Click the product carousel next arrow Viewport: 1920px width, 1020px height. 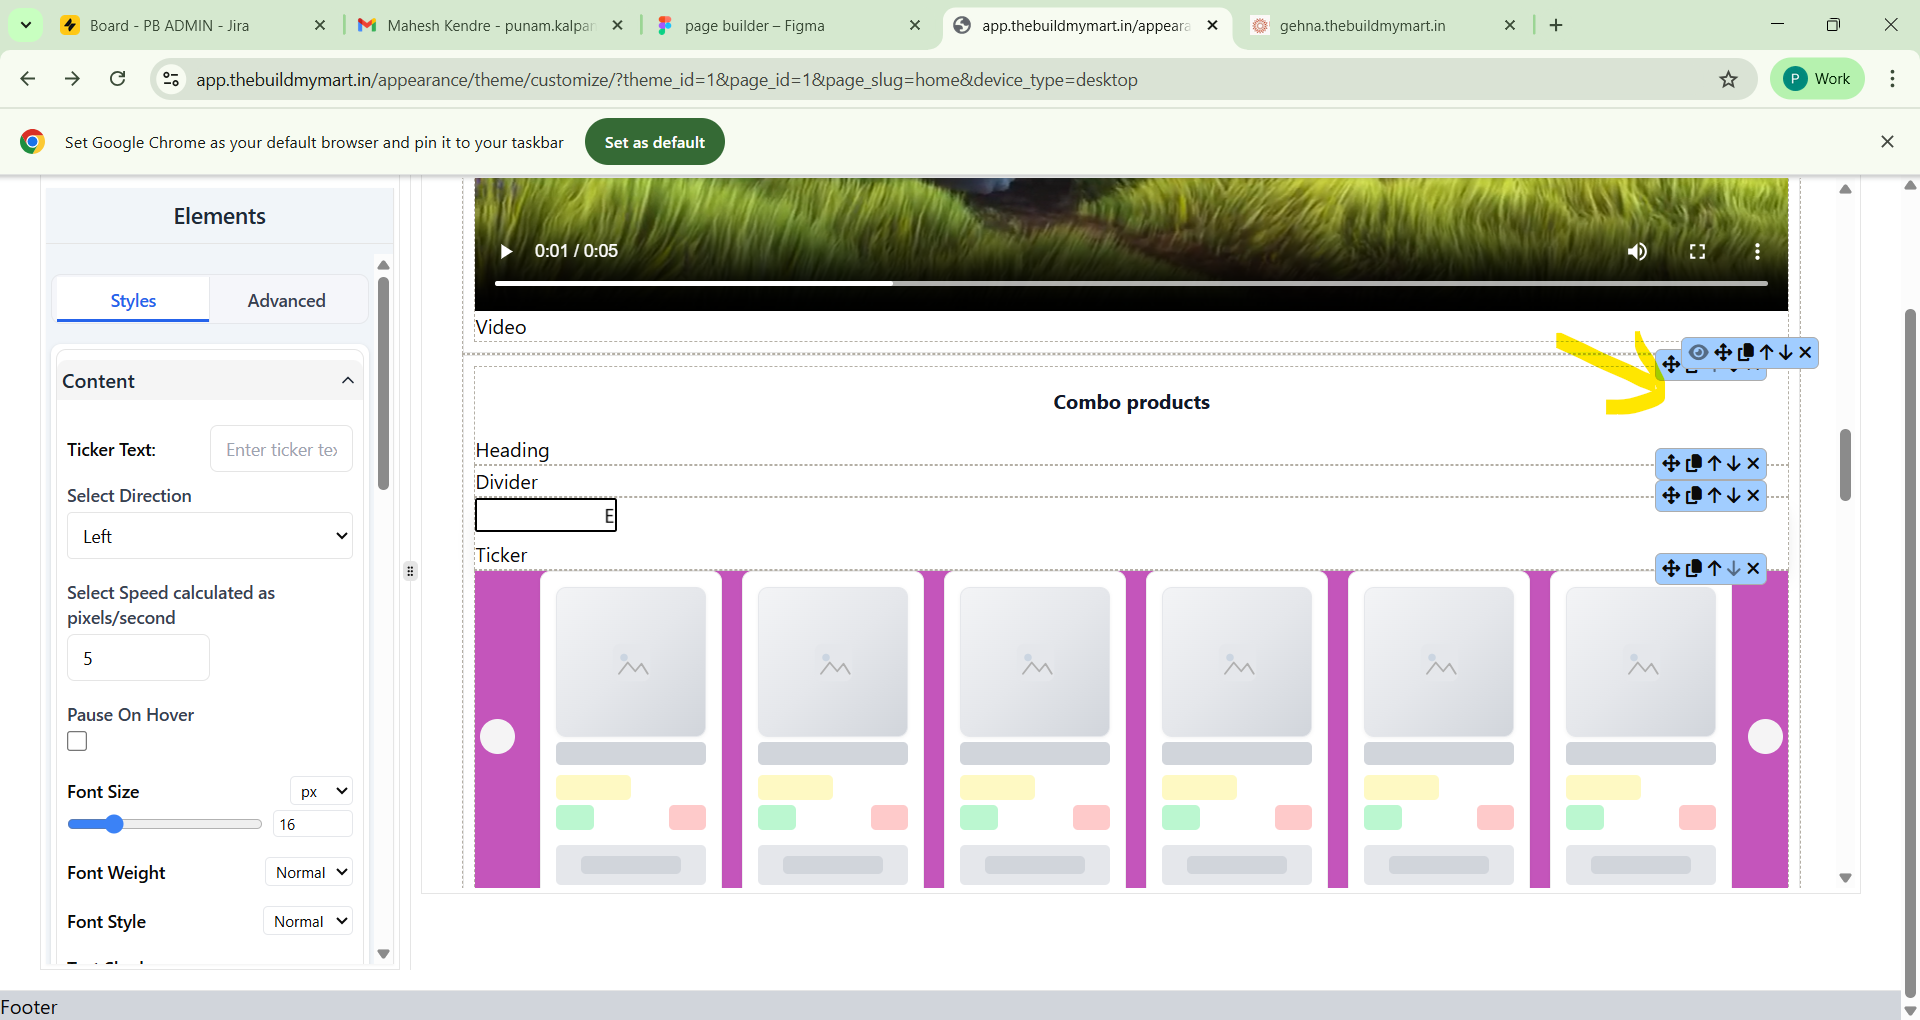(x=1765, y=737)
